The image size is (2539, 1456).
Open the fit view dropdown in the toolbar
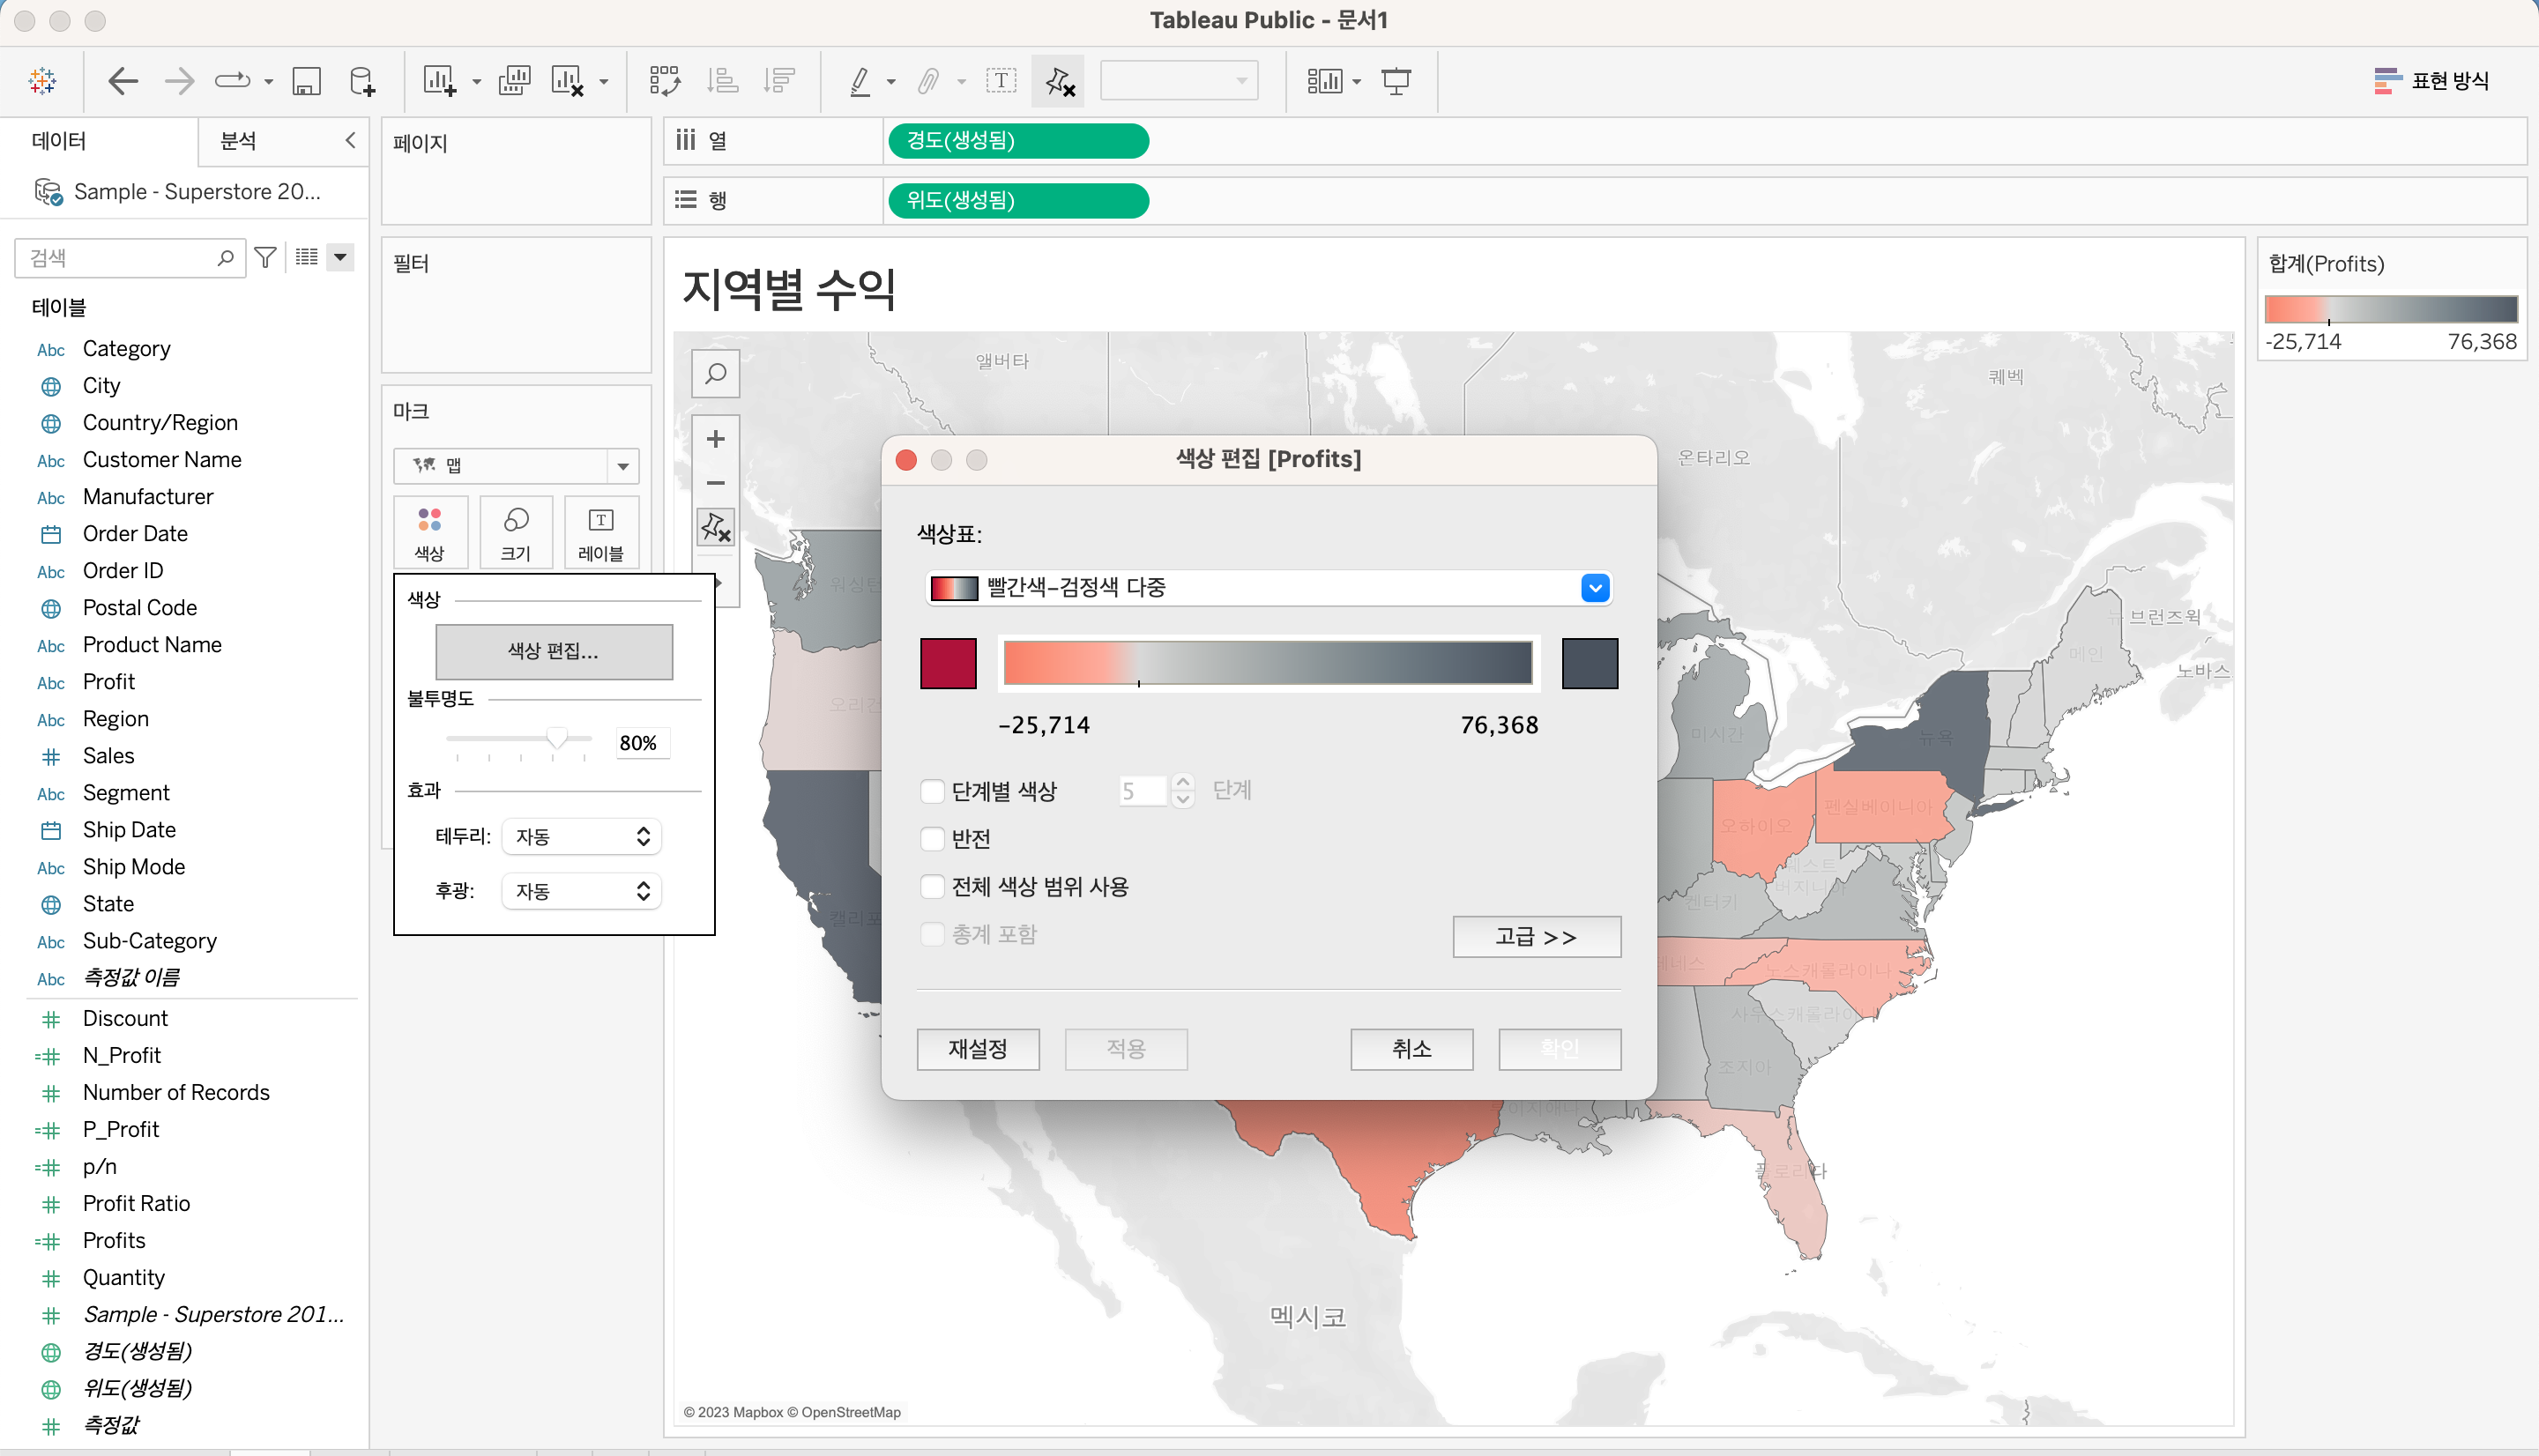click(x=1179, y=81)
